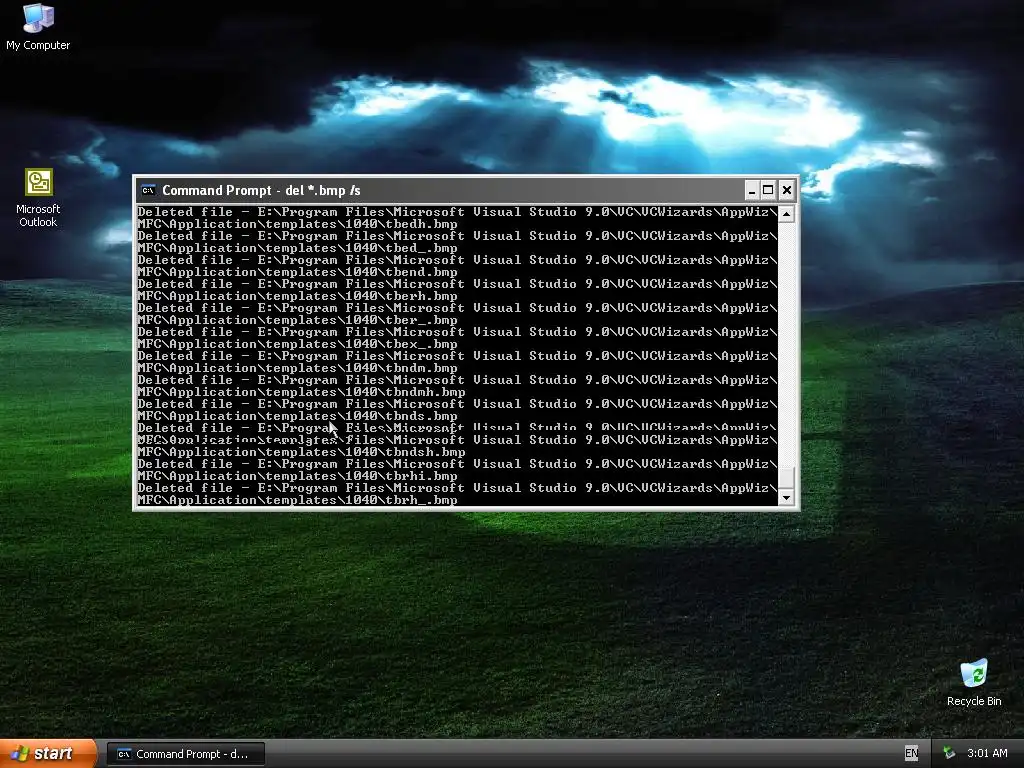
Task: Click the line ending with tberh.bmp
Action: pos(297,296)
